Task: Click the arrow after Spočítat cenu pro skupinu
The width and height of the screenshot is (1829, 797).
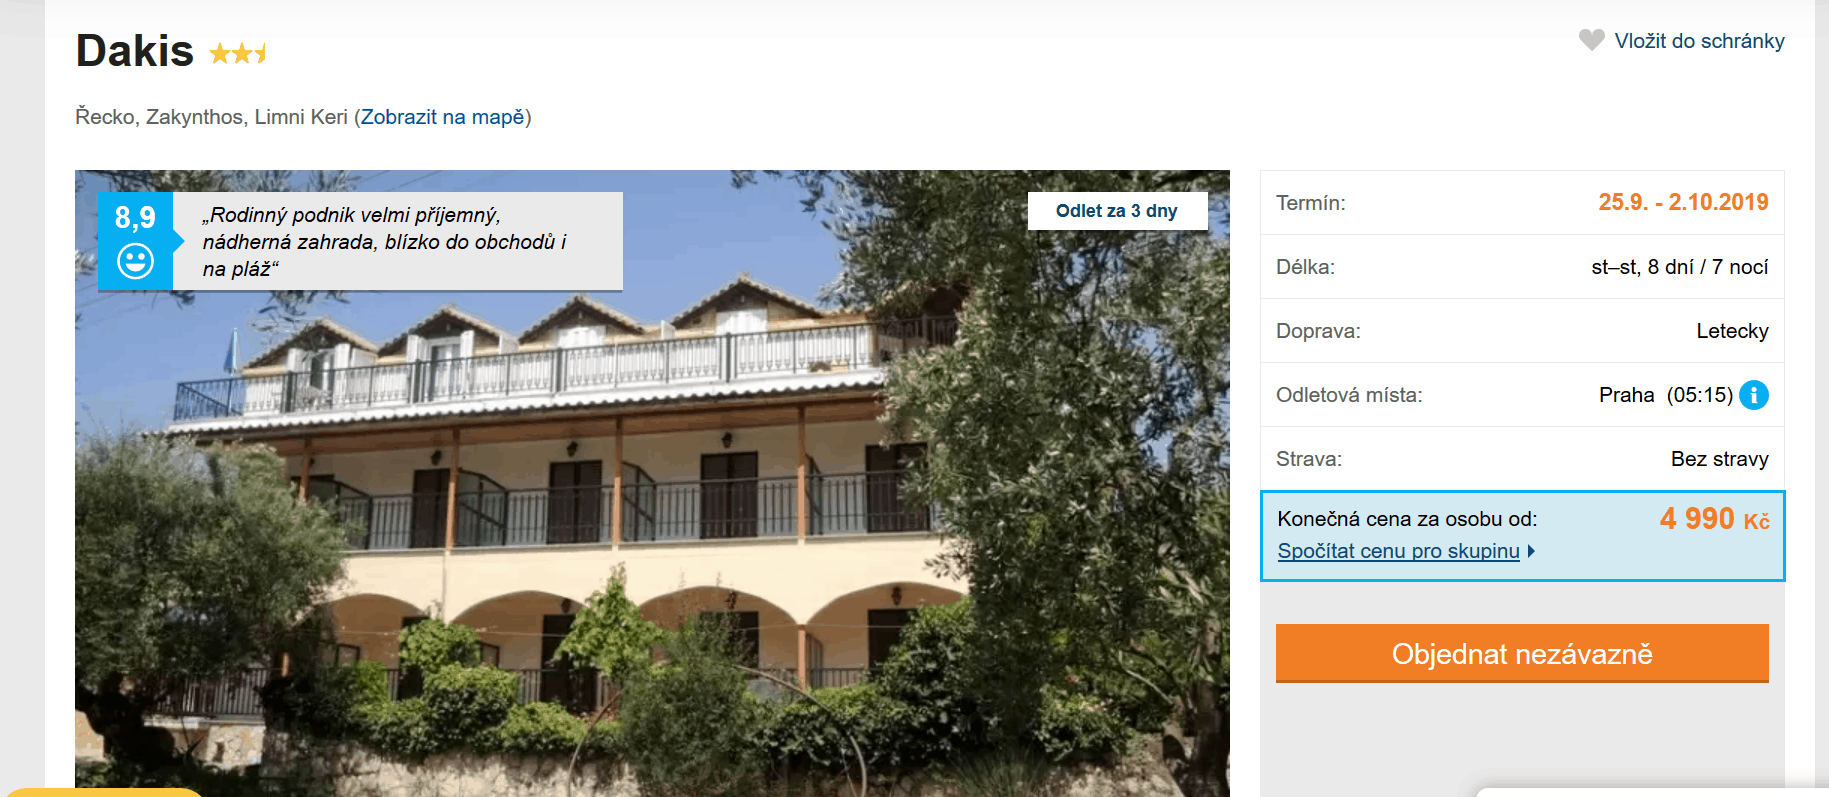Action: click(x=1531, y=551)
